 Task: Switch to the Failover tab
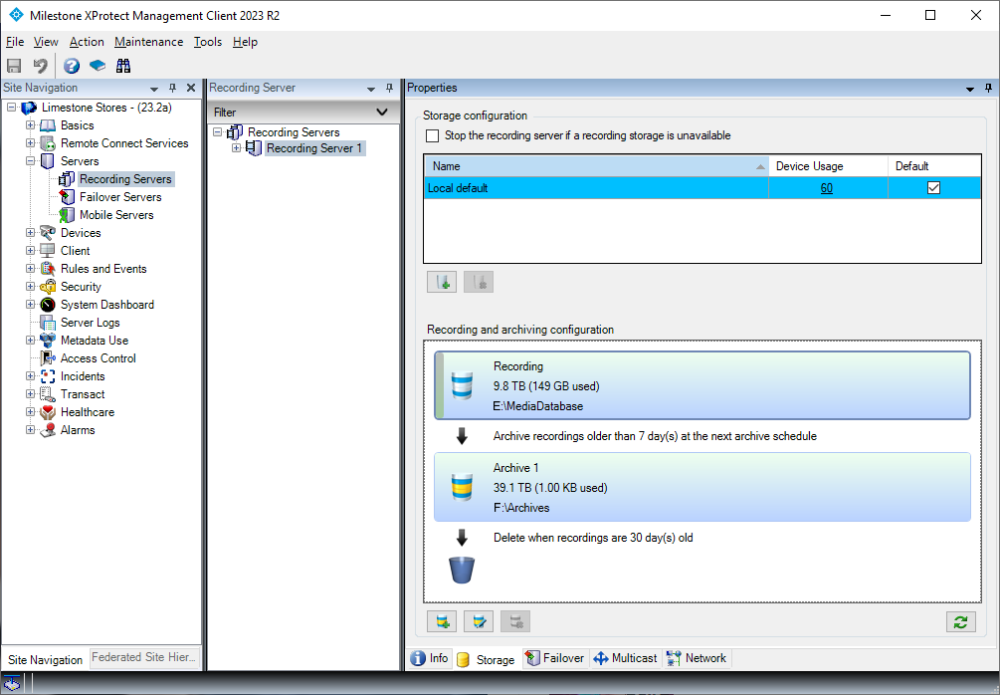coord(554,658)
